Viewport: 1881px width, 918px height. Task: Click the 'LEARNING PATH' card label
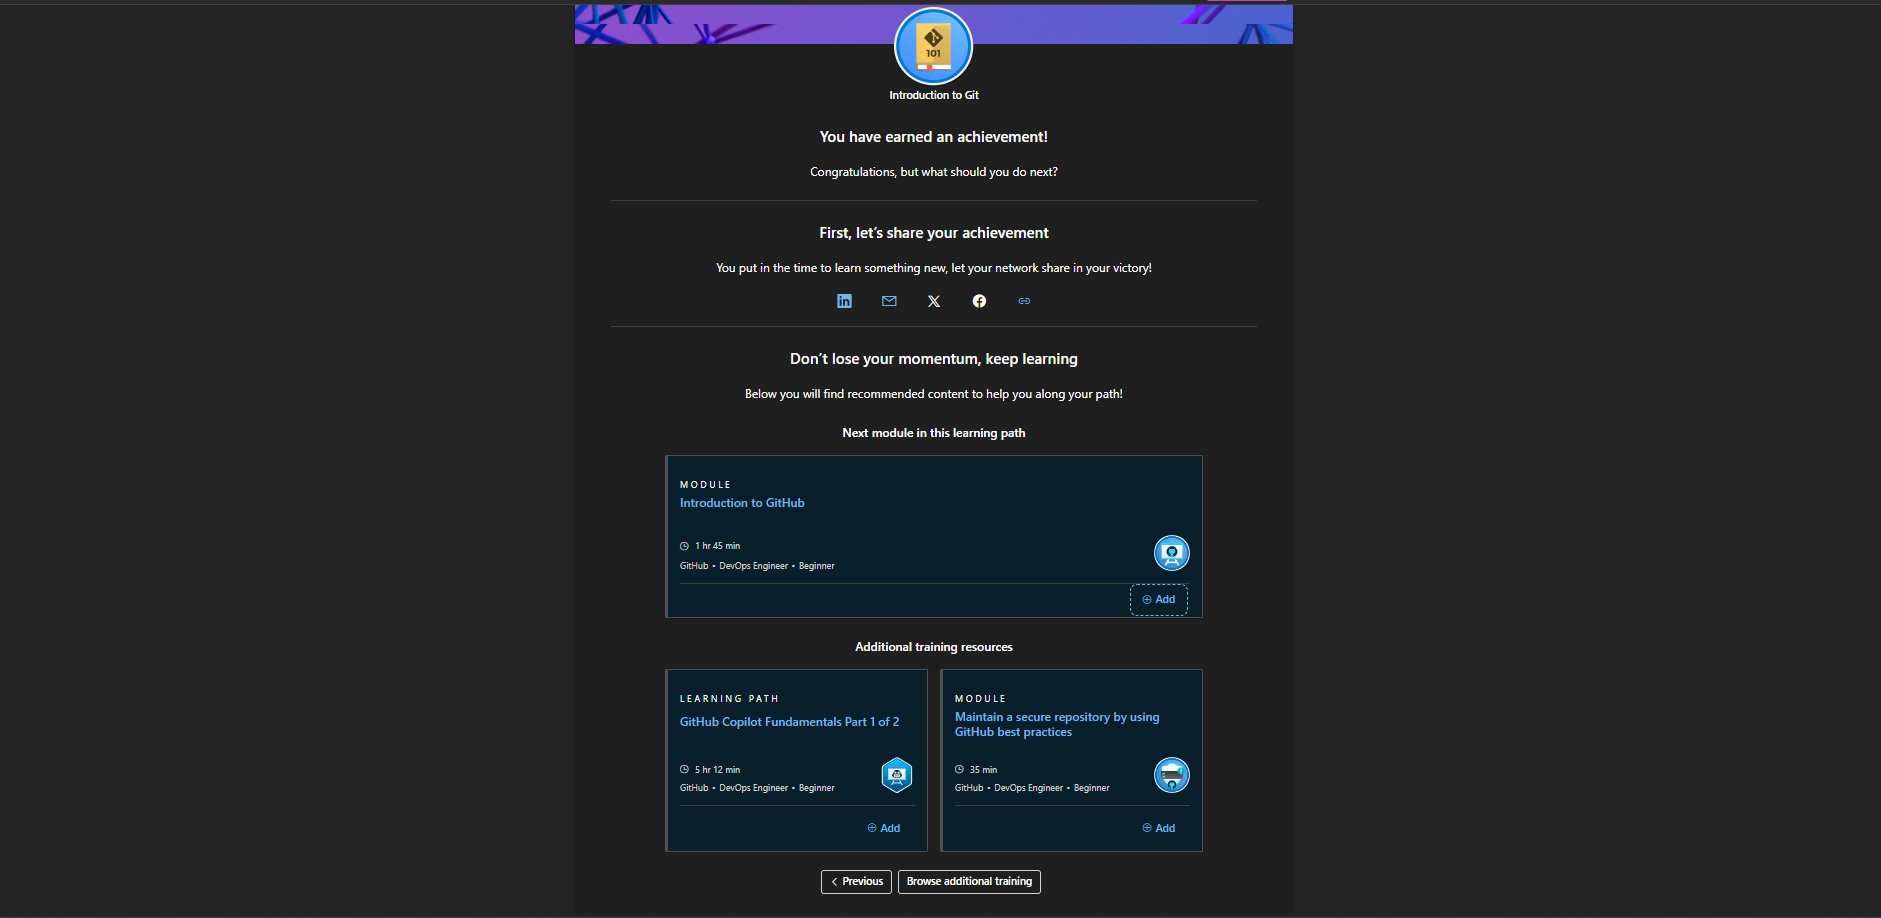(729, 699)
